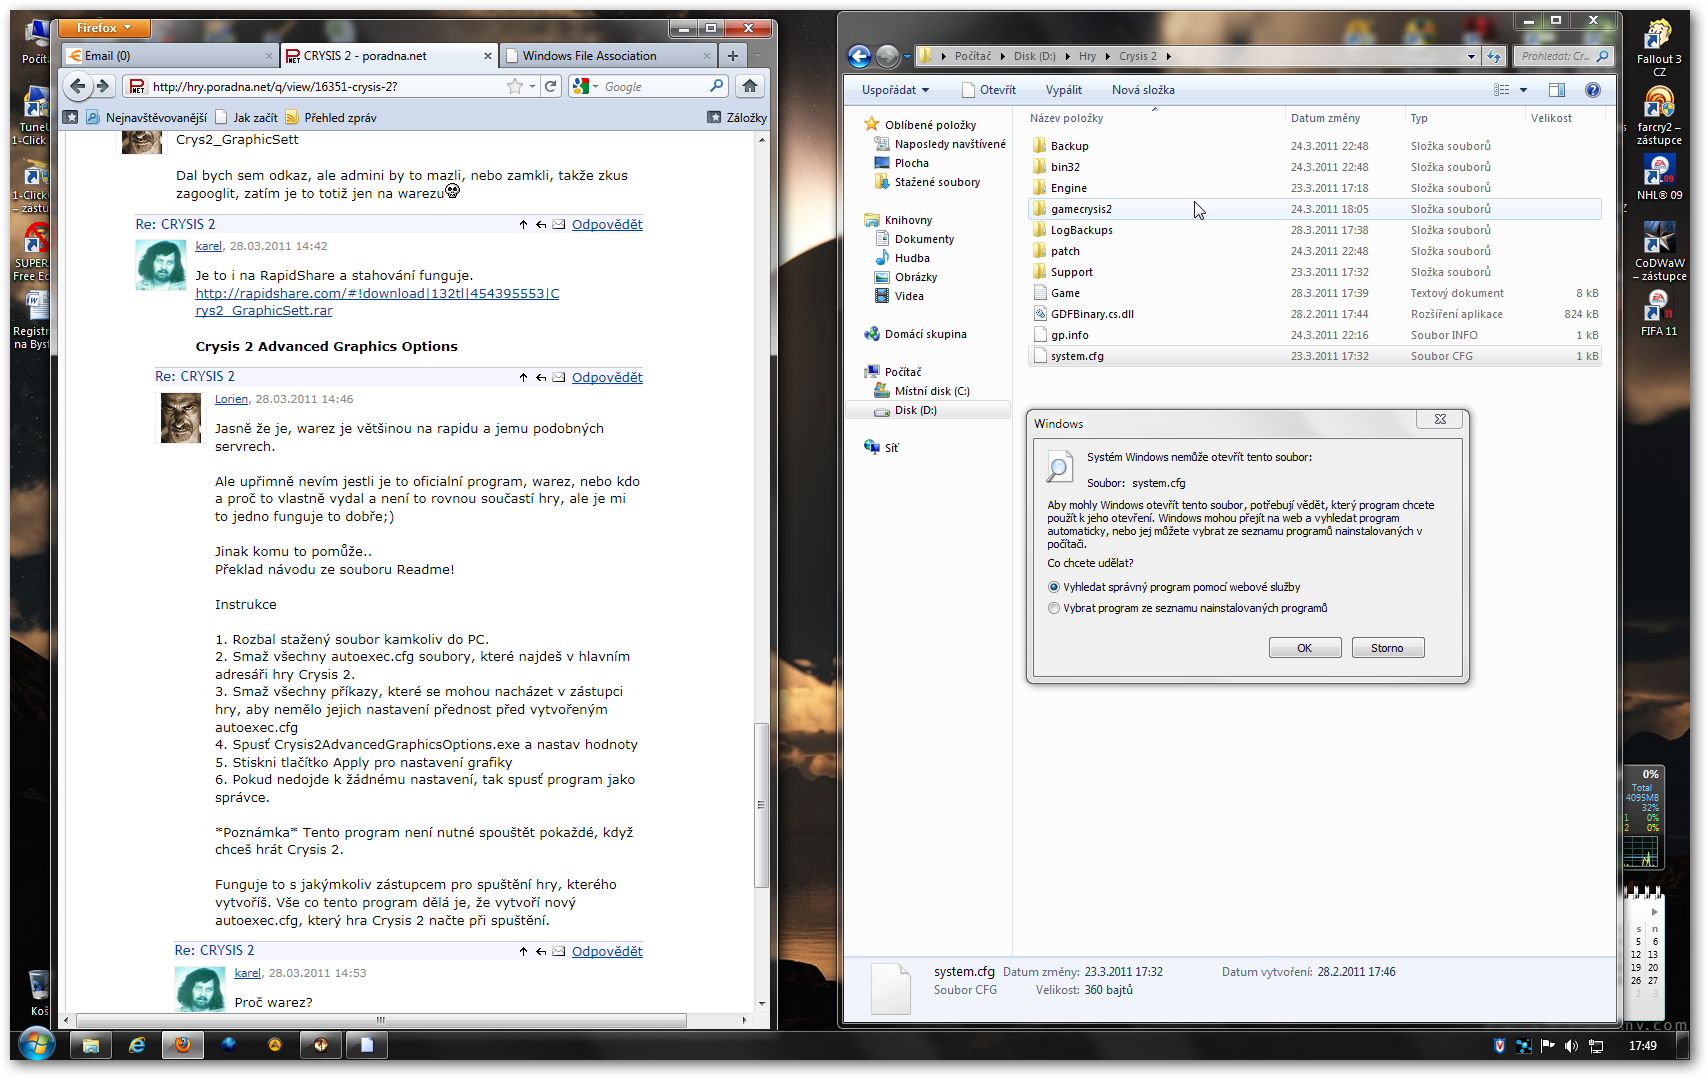1708x1078 pixels.
Task: Go forward in Firefox browser
Action: pyautogui.click(x=102, y=86)
